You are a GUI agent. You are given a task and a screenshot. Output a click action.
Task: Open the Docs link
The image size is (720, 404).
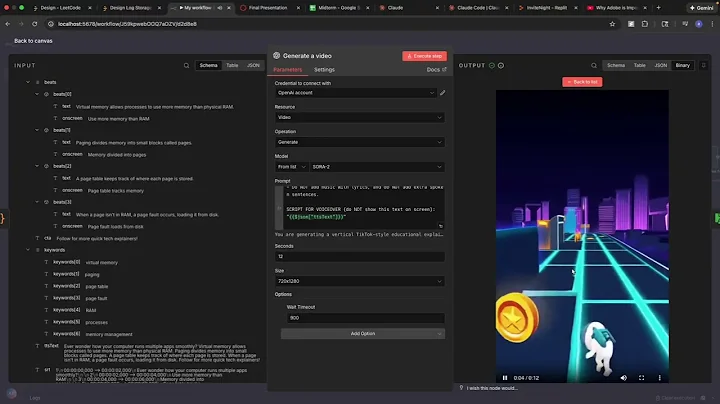436,70
